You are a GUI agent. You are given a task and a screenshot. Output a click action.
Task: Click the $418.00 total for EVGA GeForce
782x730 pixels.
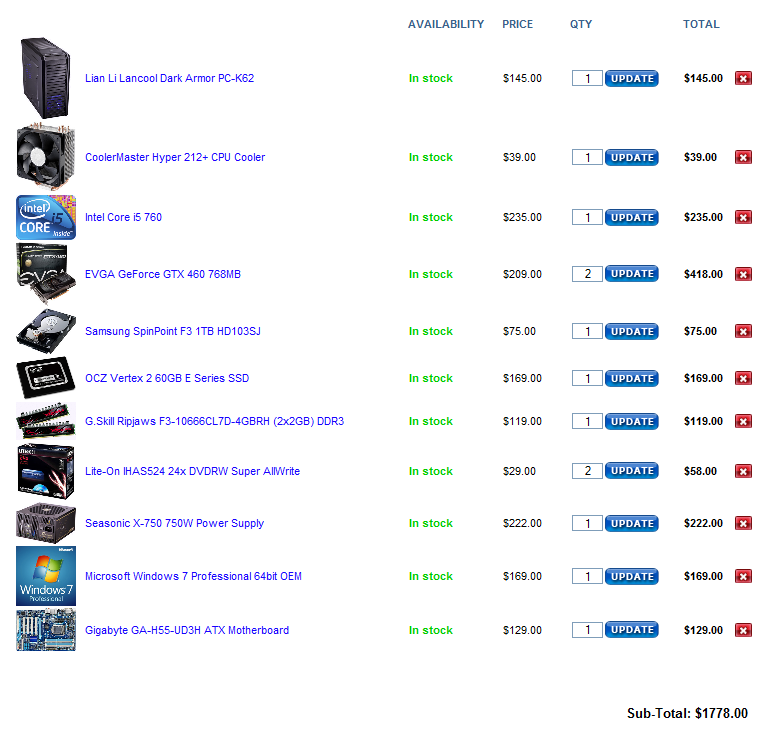coord(703,274)
